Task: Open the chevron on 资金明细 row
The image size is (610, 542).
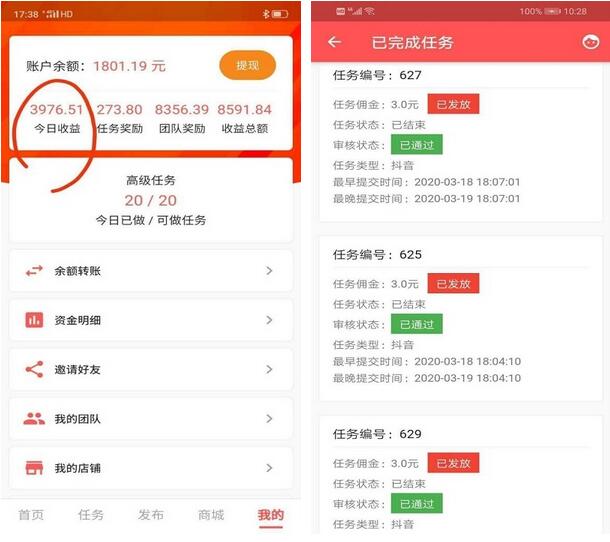Action: pyautogui.click(x=269, y=320)
